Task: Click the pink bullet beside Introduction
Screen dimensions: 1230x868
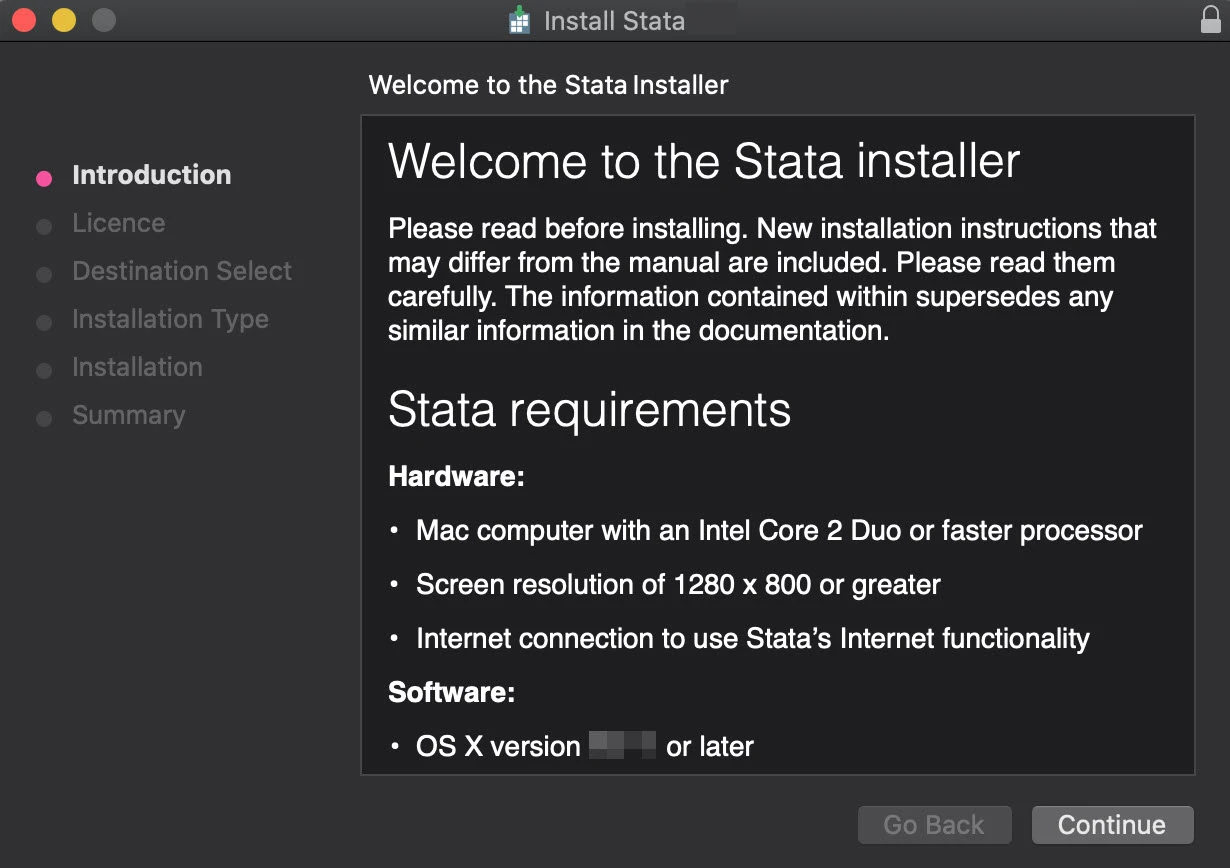Action: click(x=44, y=179)
